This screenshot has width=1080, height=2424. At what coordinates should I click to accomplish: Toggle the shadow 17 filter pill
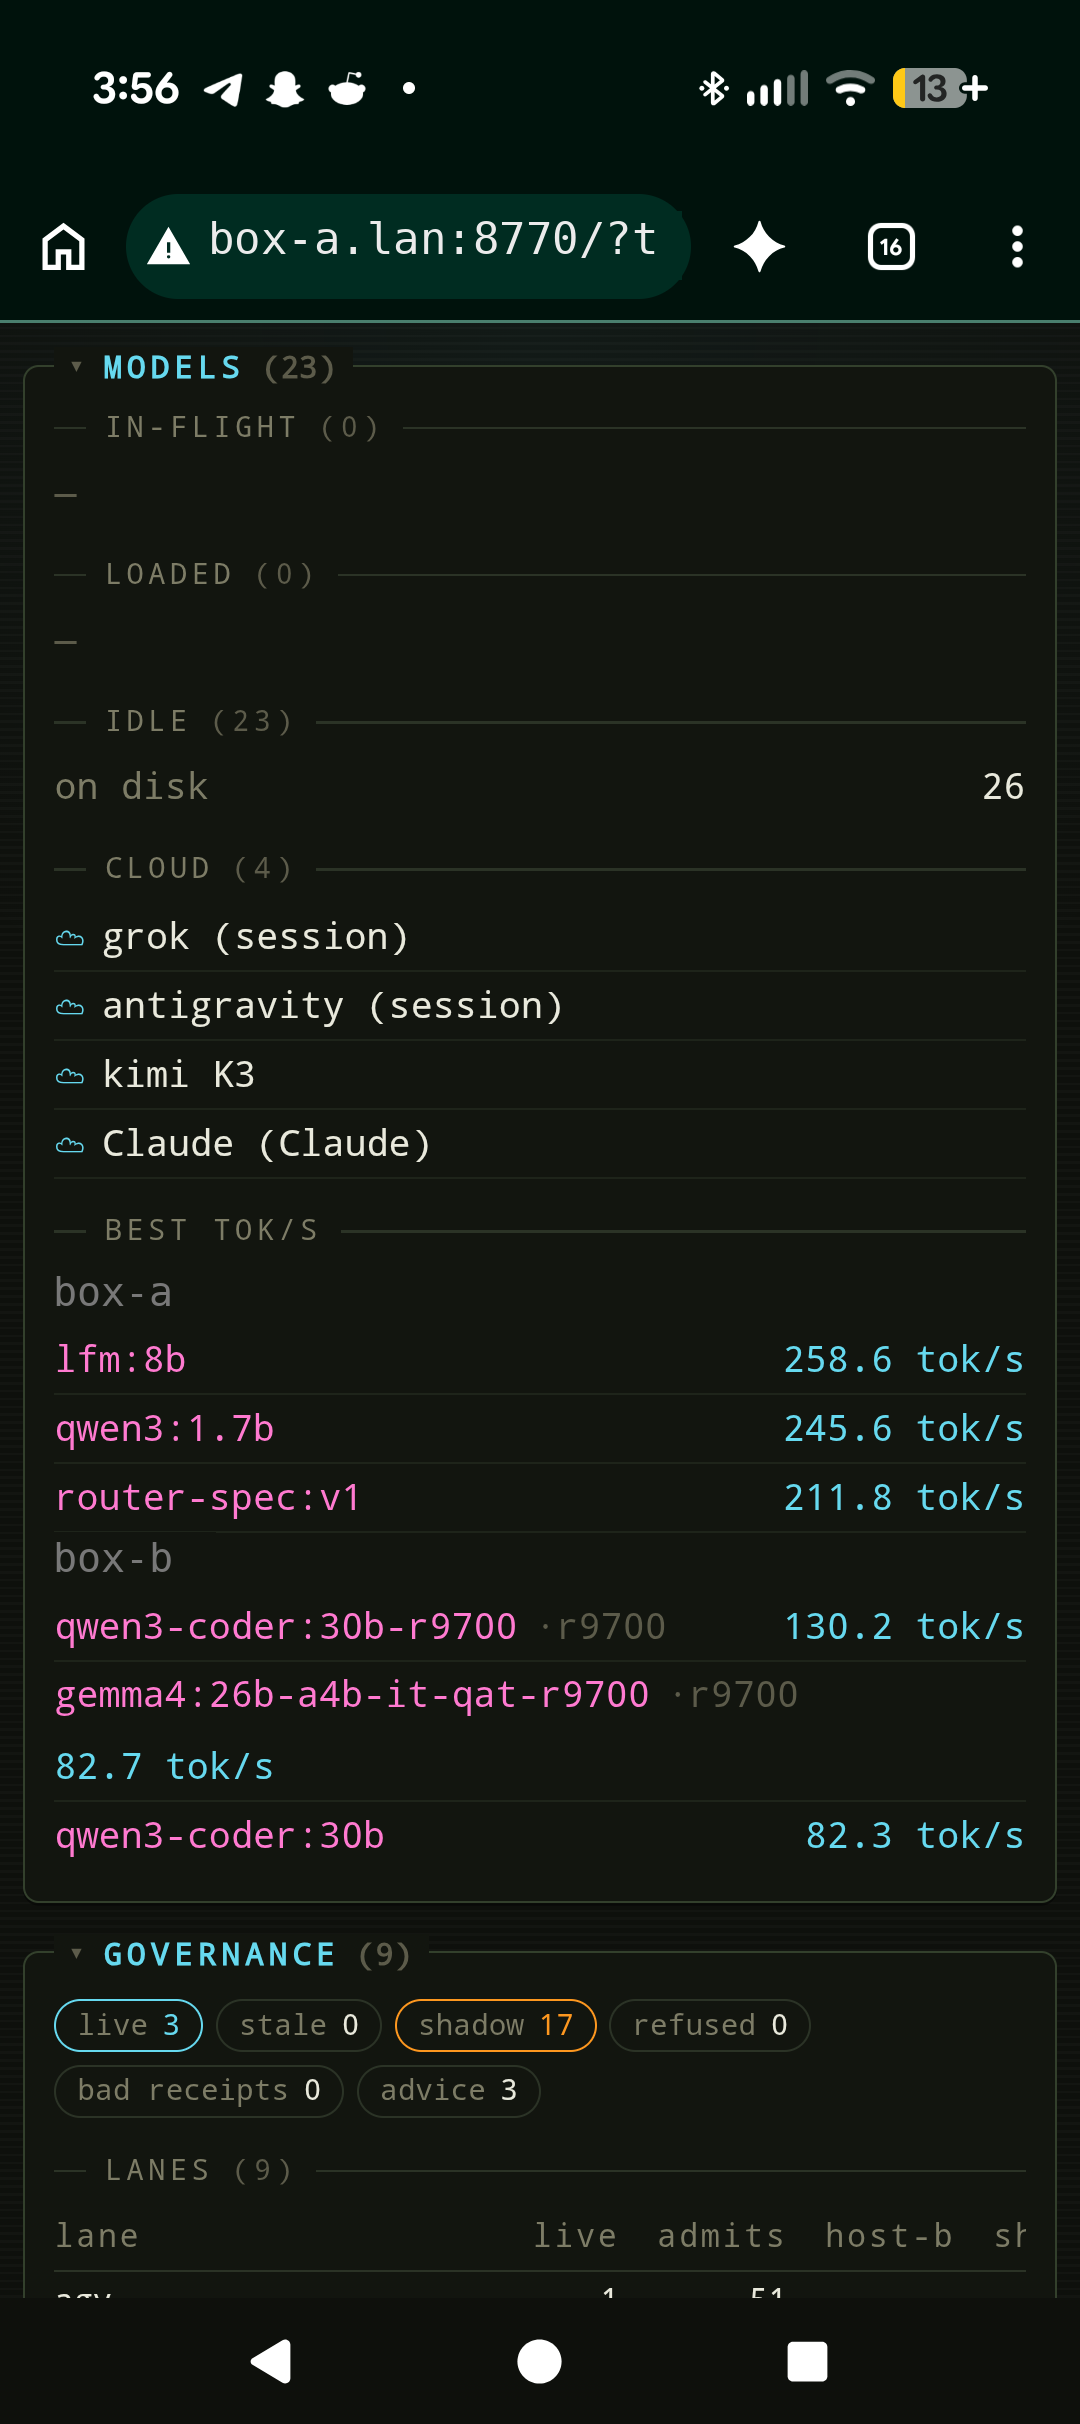point(496,2025)
